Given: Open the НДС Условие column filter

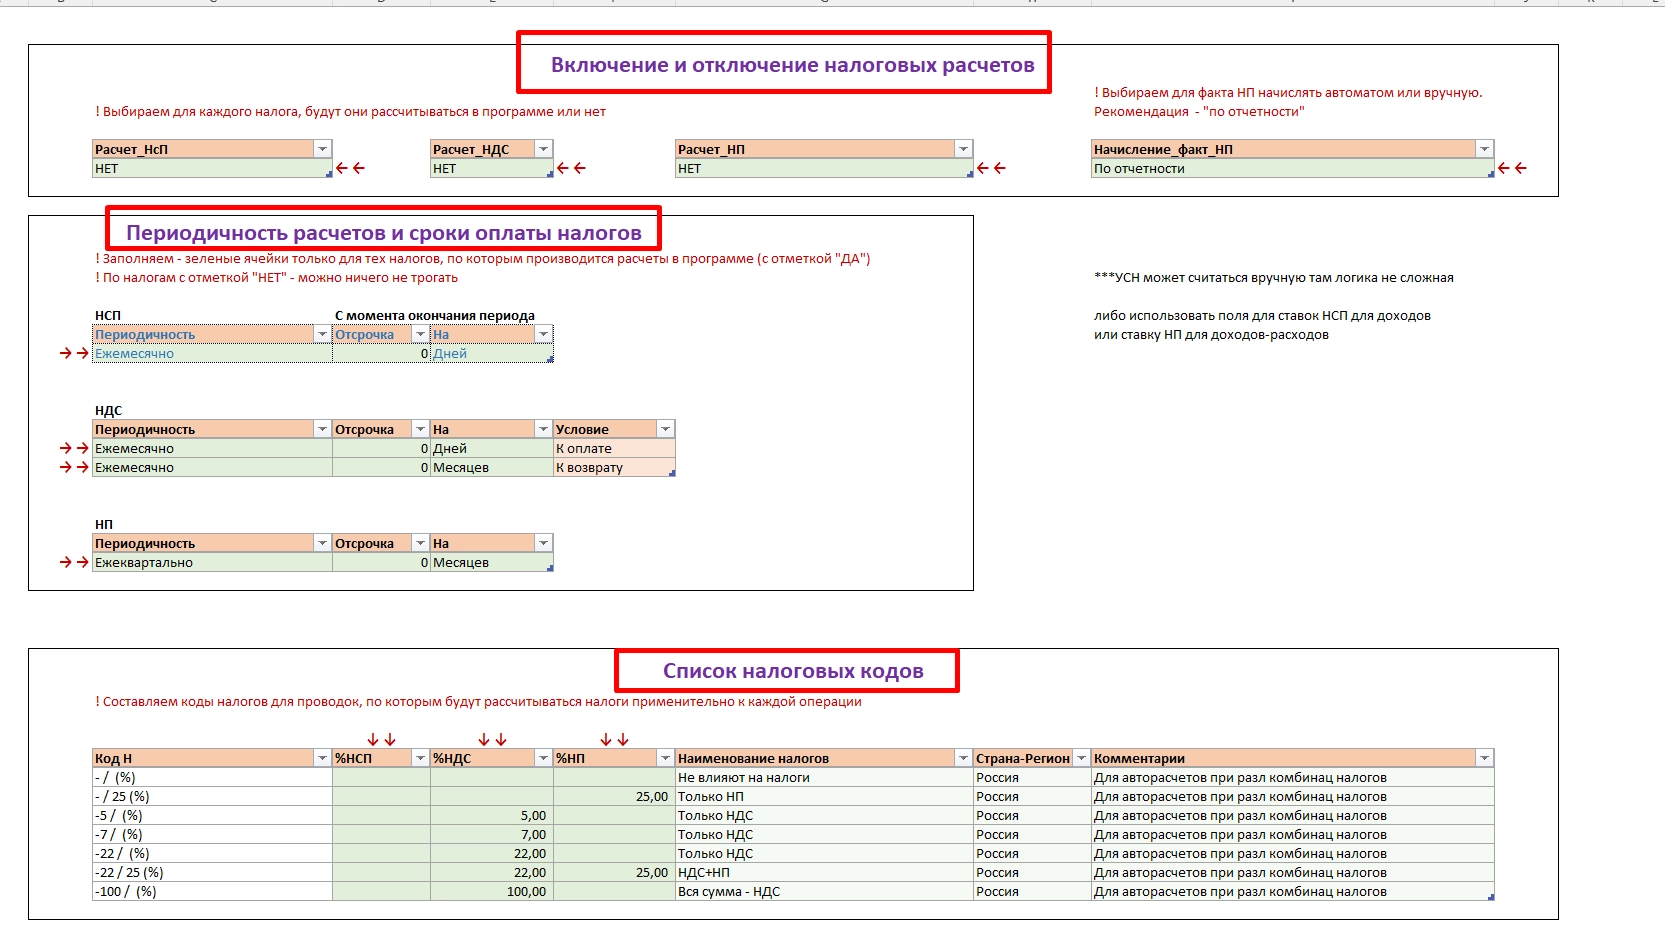Looking at the screenshot, I should (x=665, y=429).
